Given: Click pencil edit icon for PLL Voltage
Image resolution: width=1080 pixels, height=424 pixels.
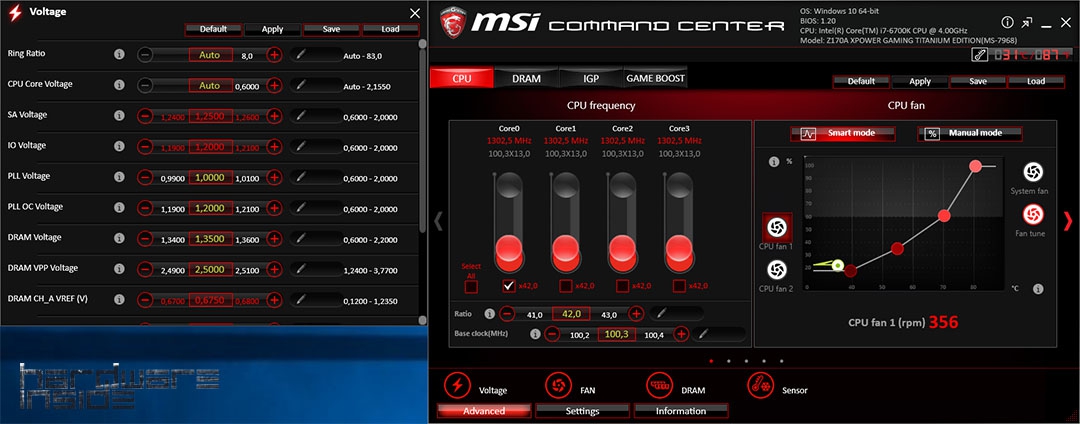Looking at the screenshot, I should point(300,177).
